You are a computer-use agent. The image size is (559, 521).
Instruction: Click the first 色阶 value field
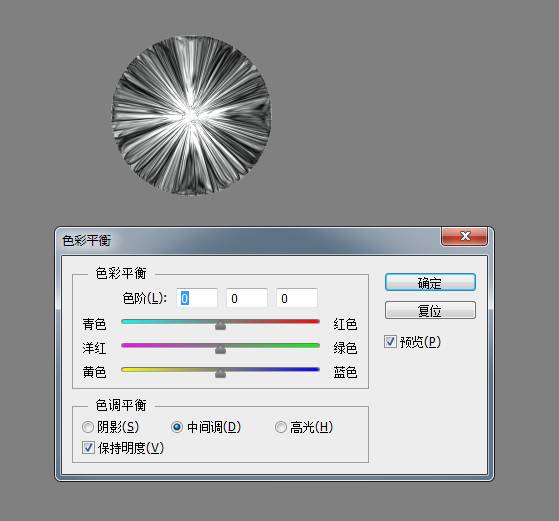tap(197, 298)
